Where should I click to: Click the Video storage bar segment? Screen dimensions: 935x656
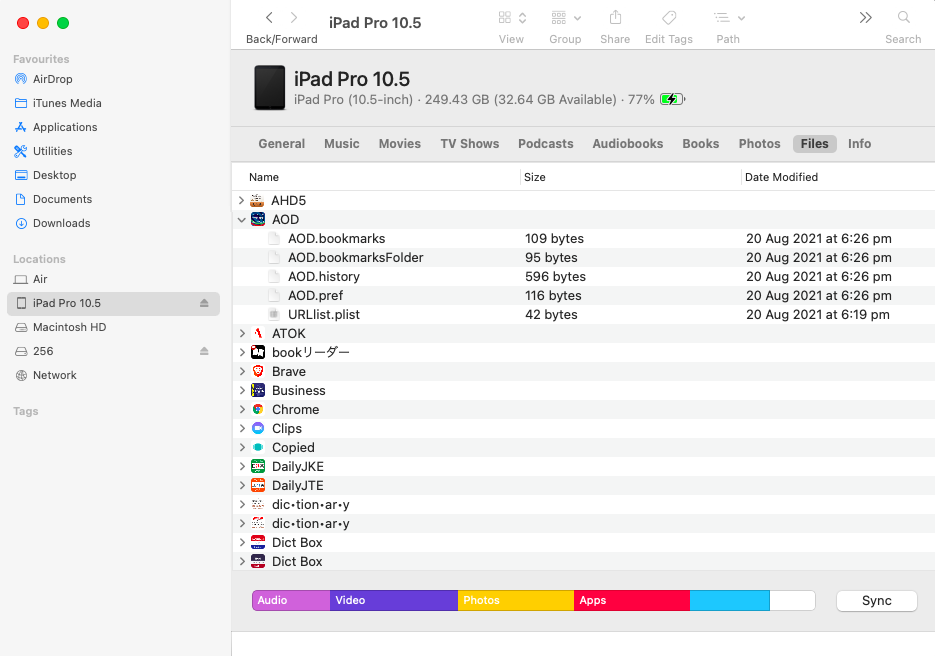tap(394, 601)
